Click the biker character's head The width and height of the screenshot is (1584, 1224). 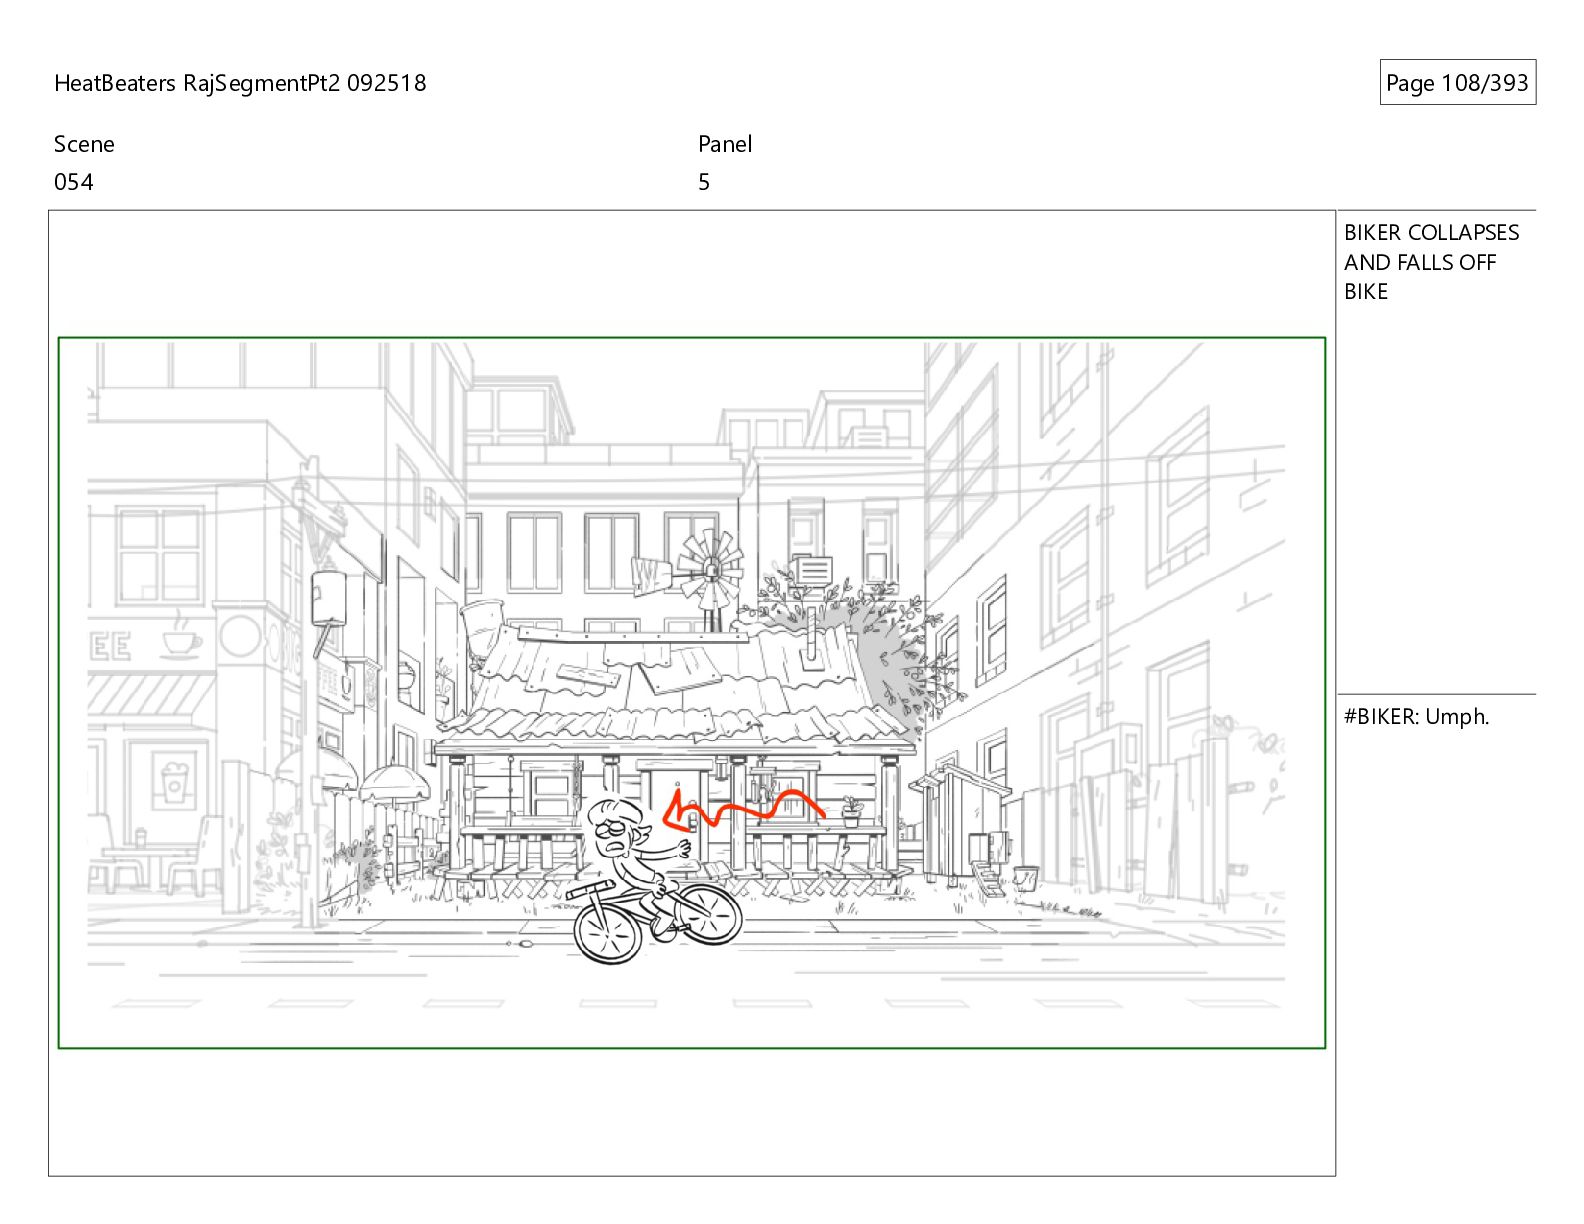[x=617, y=826]
